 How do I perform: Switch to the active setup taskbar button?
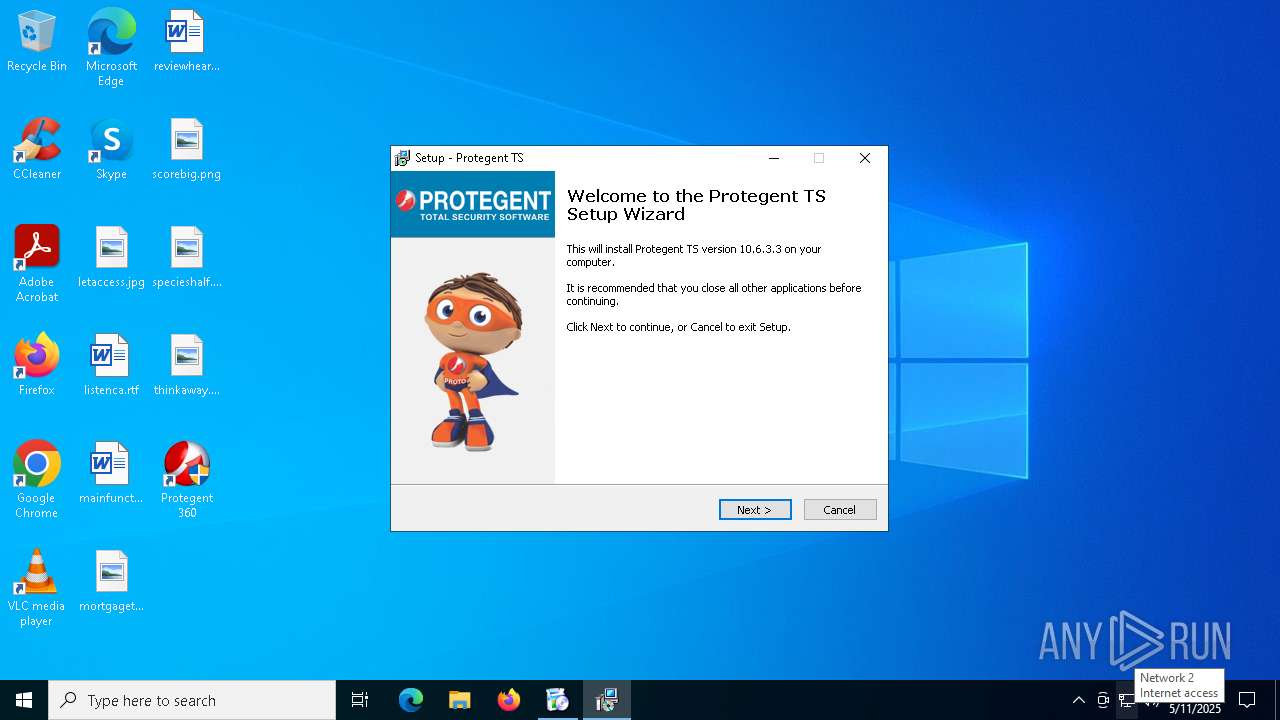coord(606,700)
